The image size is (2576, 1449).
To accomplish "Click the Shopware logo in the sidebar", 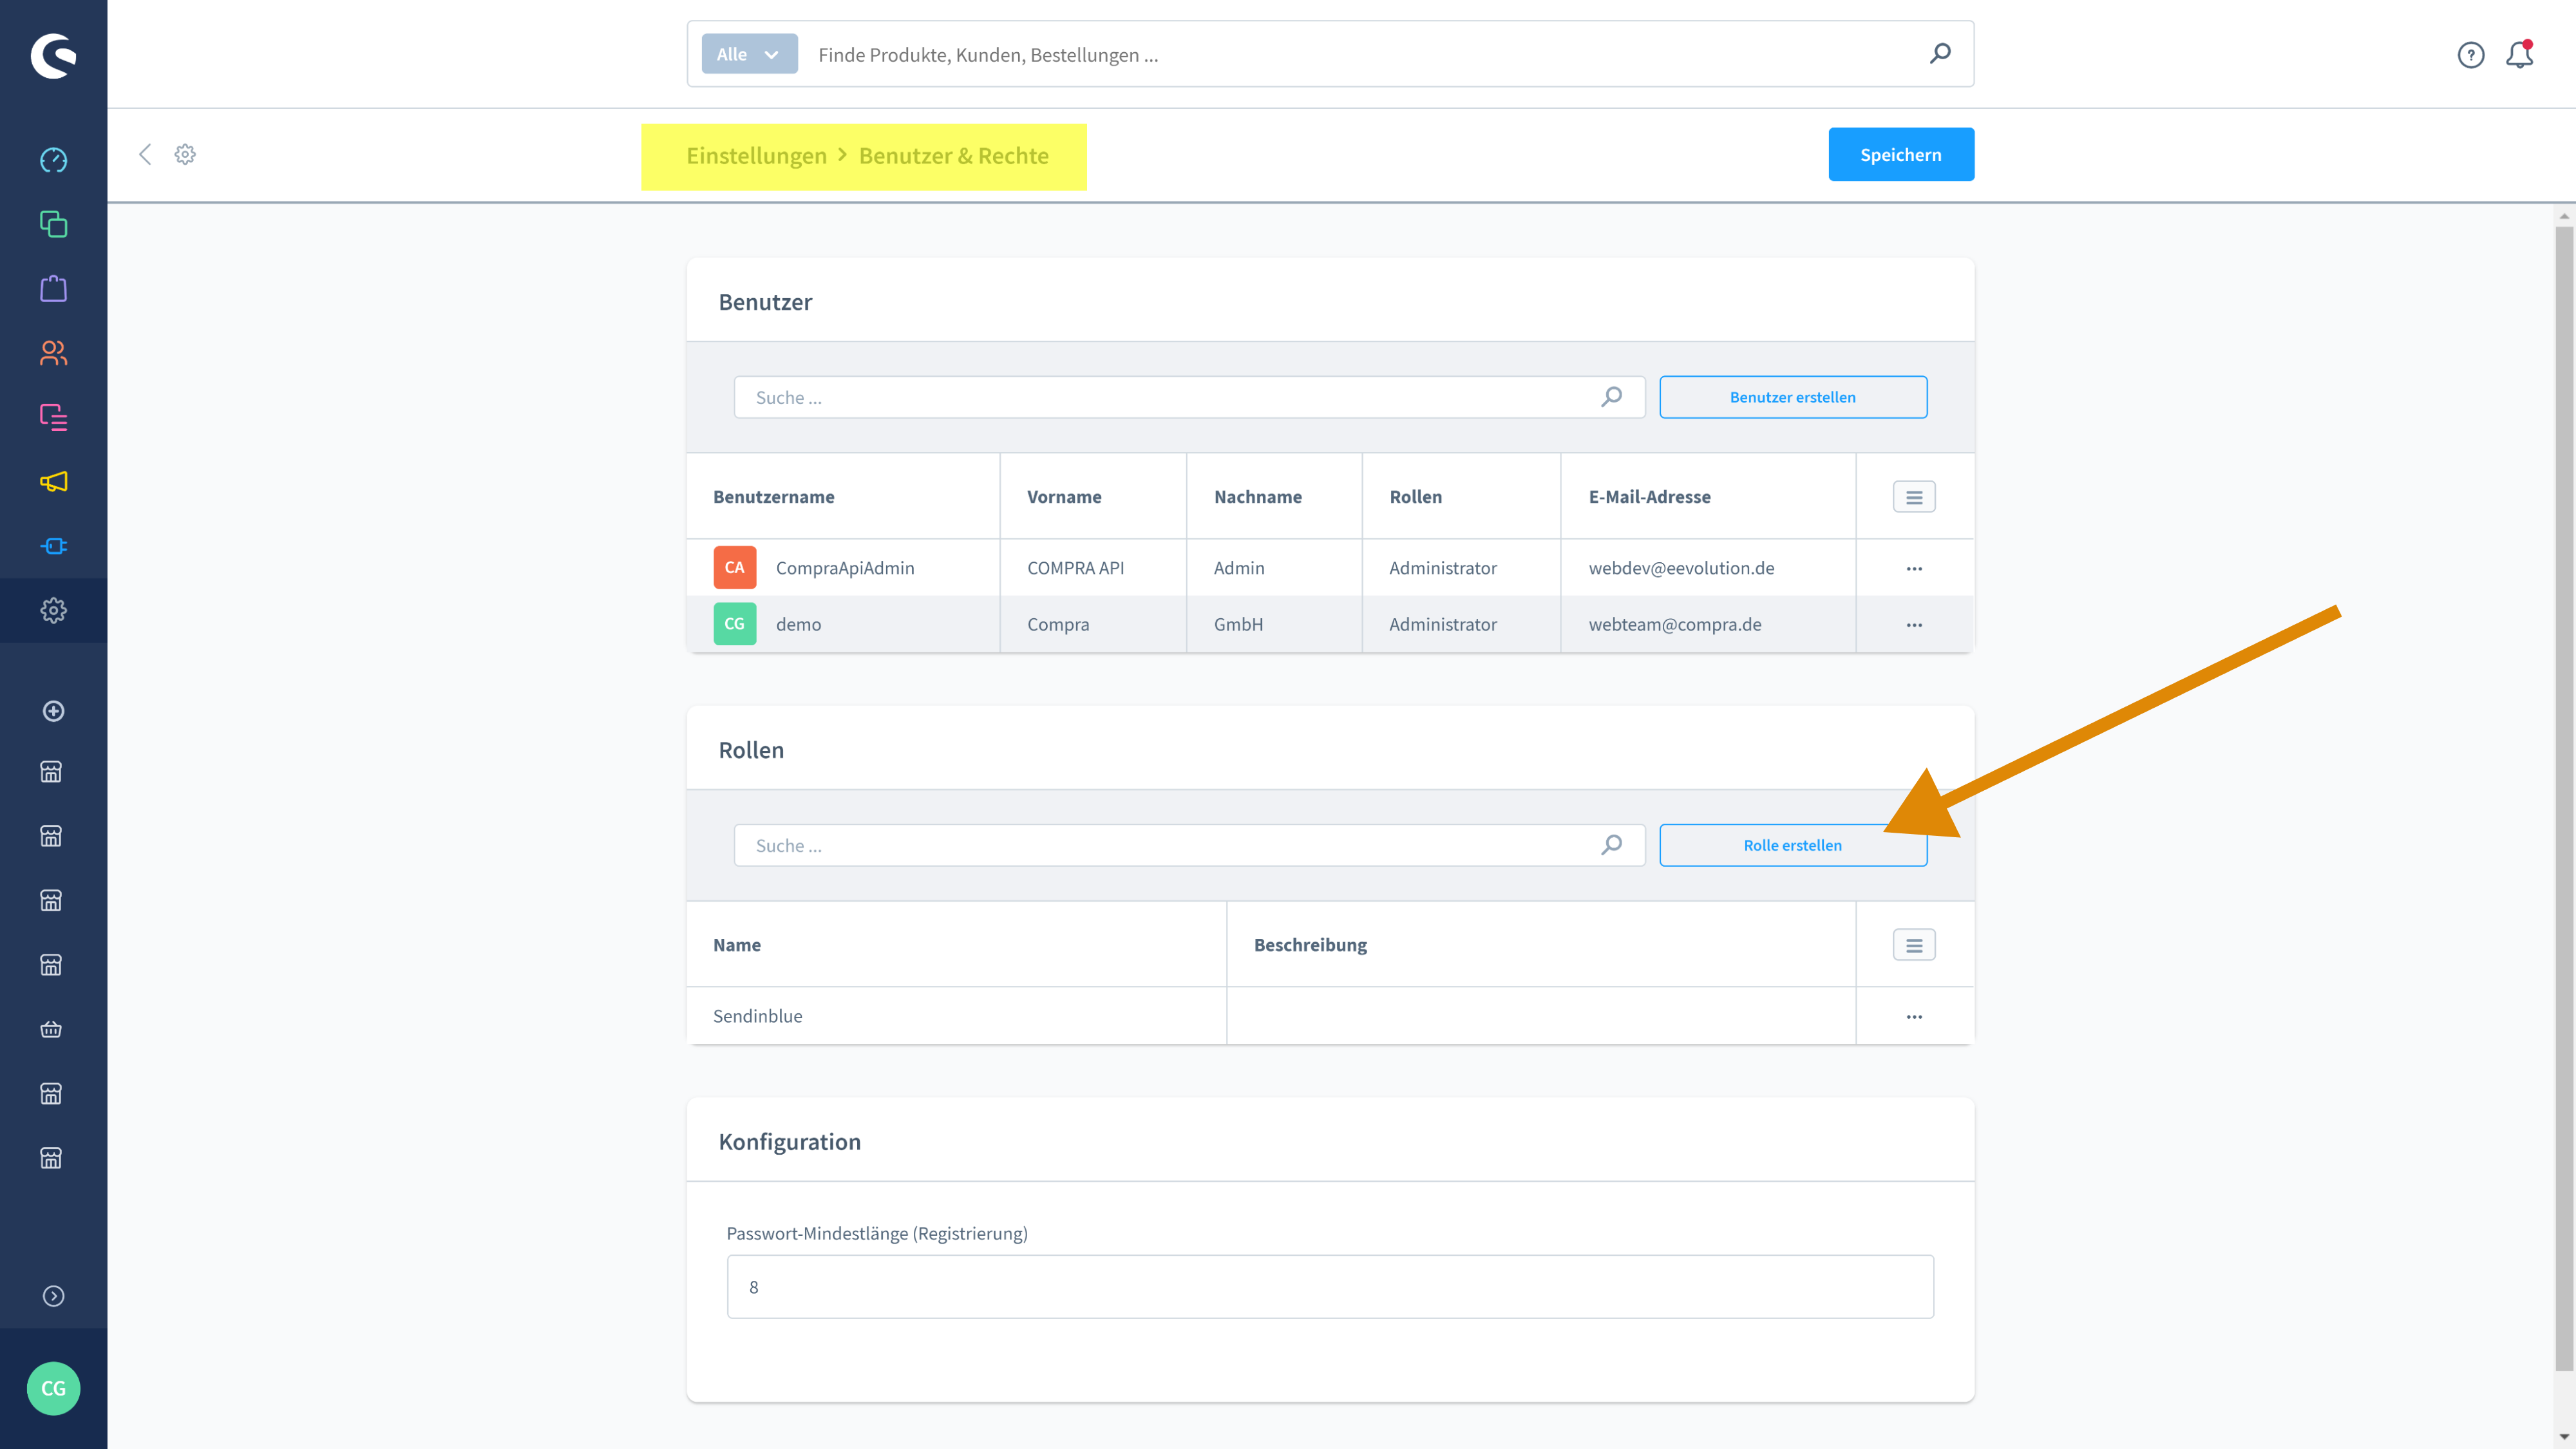I will click(x=53, y=55).
